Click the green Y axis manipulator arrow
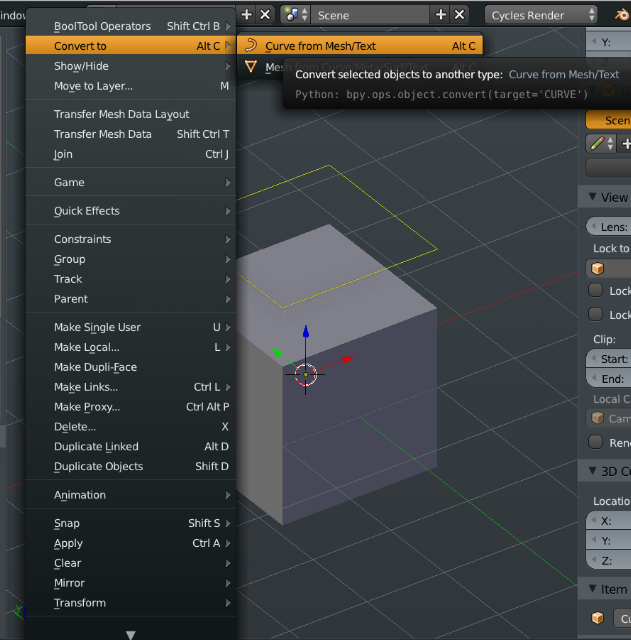This screenshot has width=631, height=640. [x=278, y=352]
